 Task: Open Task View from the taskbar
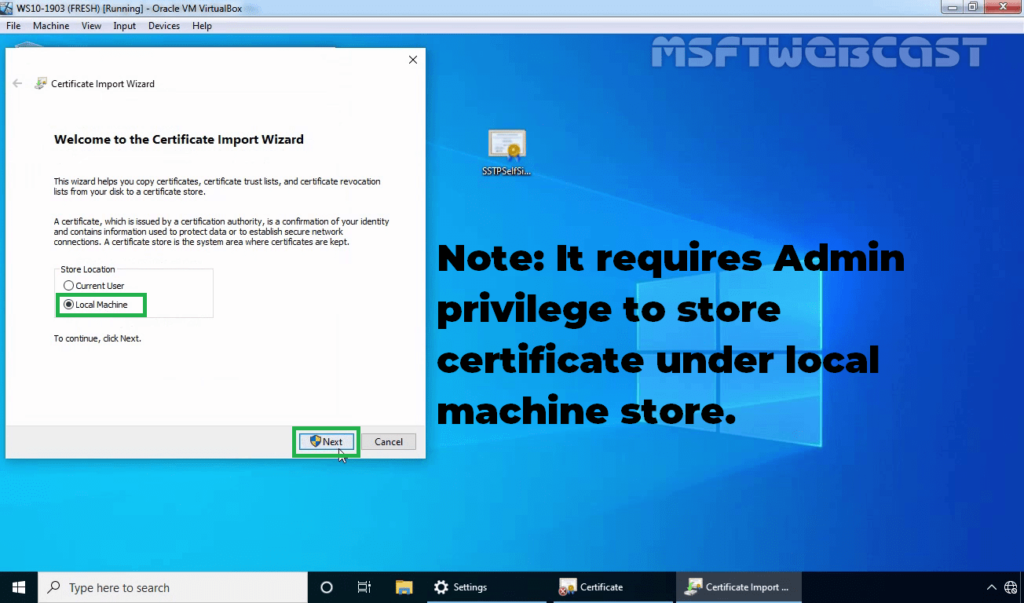click(x=364, y=587)
